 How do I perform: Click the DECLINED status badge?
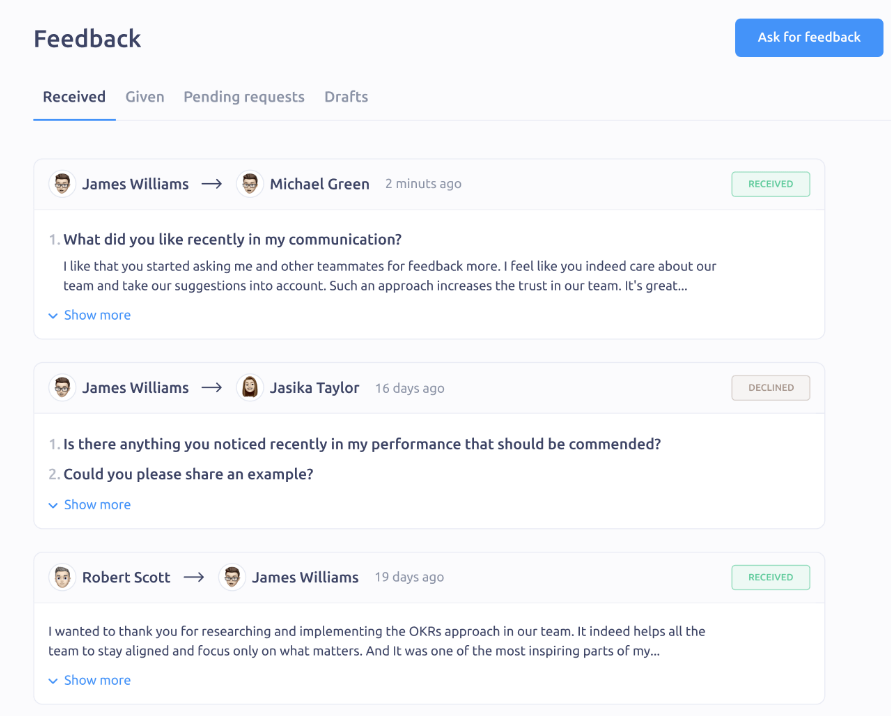[x=770, y=387]
